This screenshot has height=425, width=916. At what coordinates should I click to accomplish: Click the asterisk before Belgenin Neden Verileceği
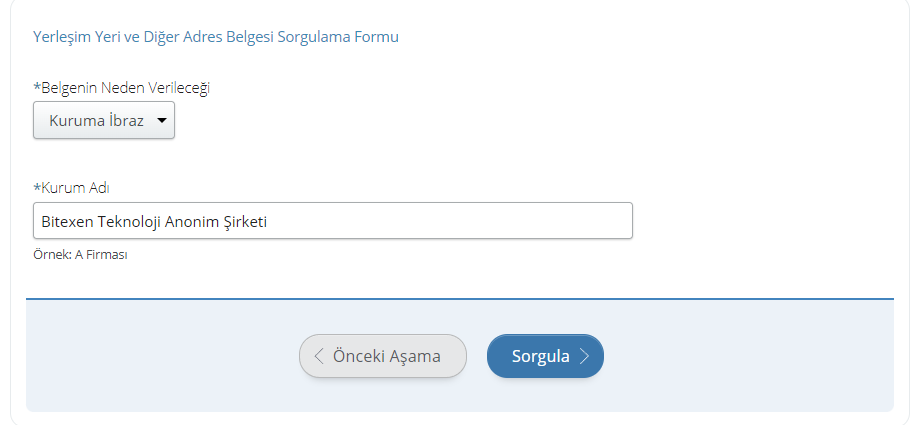tap(37, 87)
